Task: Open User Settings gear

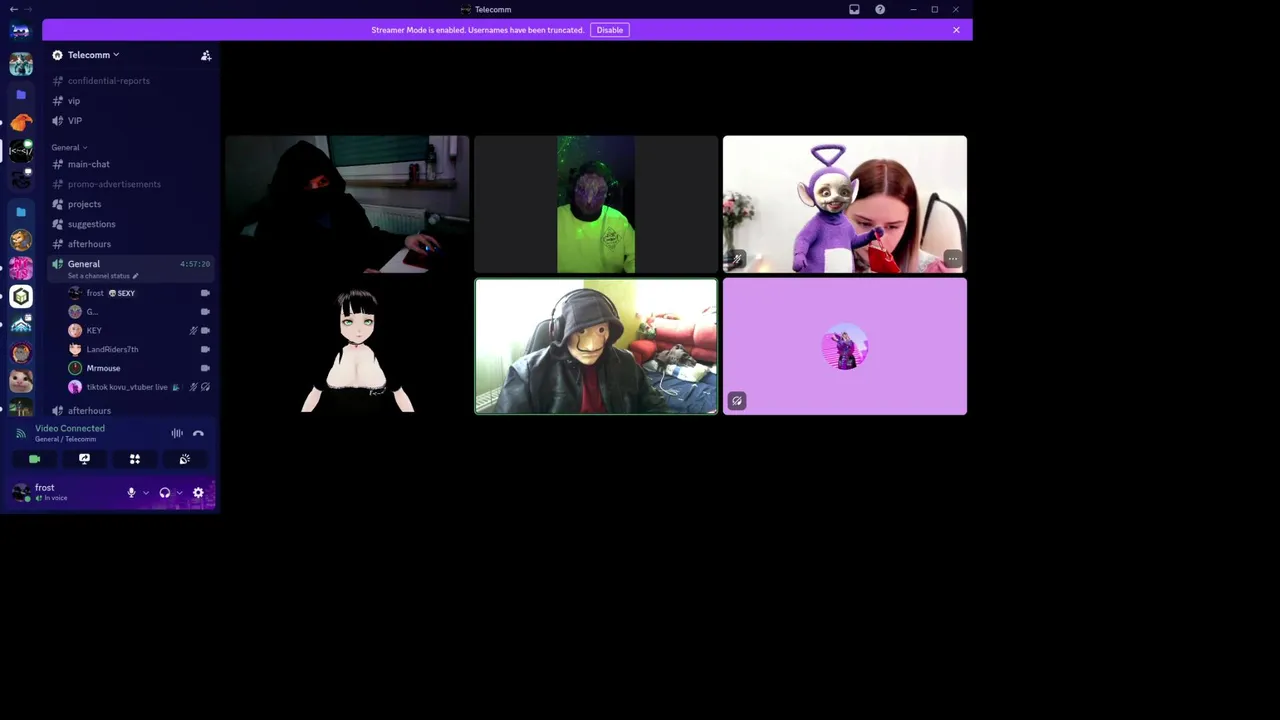Action: point(198,493)
